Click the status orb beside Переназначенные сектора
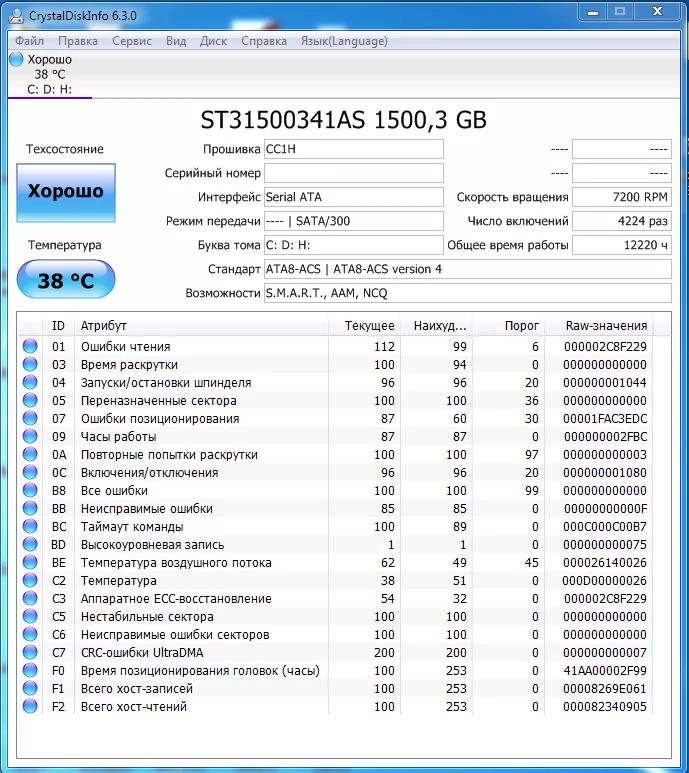Screen dimensions: 689x773 (30, 401)
